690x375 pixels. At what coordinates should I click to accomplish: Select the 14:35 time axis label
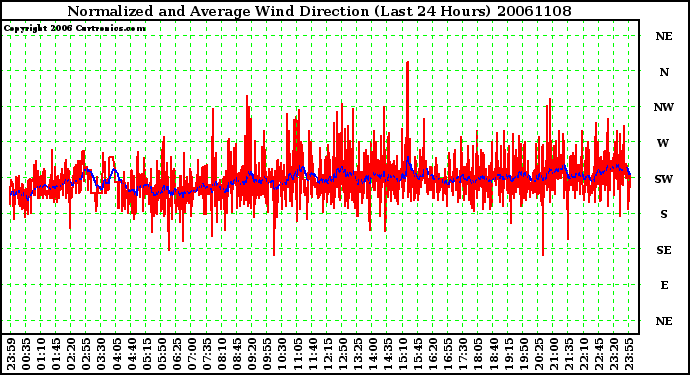click(x=387, y=354)
